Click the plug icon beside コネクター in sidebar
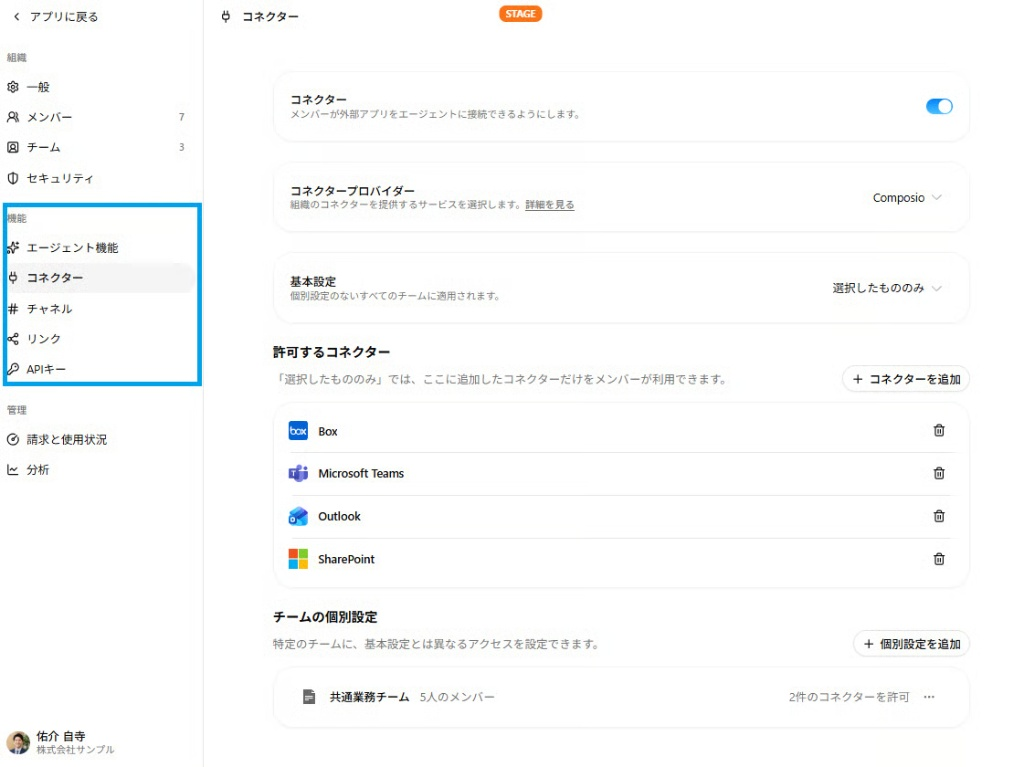This screenshot has height=767, width=1024. click(x=12, y=278)
